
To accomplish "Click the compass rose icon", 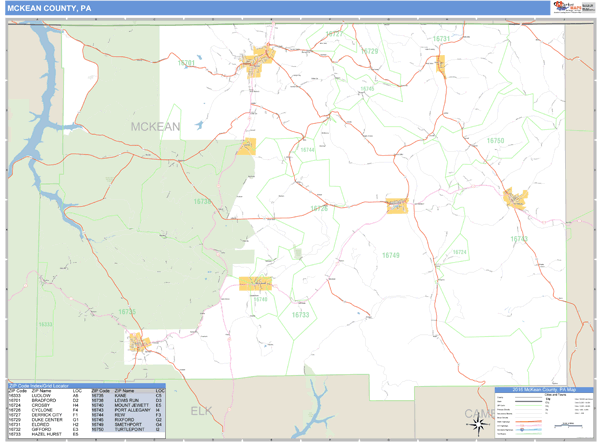I will pyautogui.click(x=478, y=425).
